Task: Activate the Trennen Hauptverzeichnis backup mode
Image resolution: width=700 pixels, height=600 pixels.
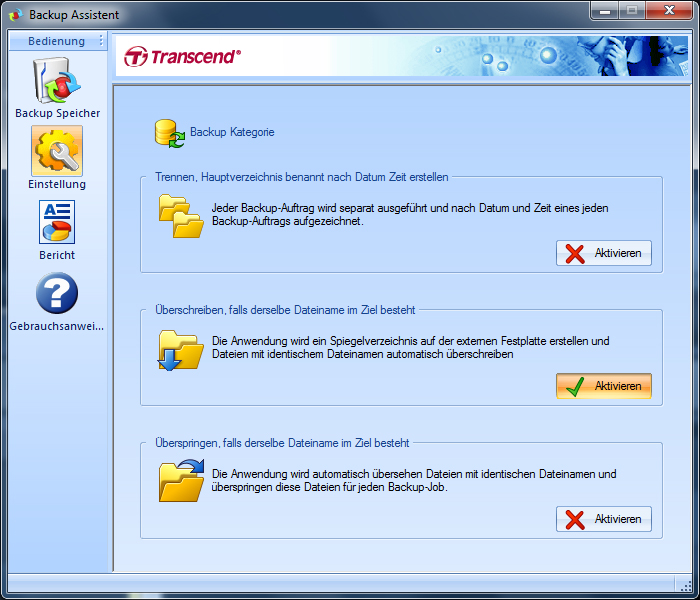Action: [604, 253]
